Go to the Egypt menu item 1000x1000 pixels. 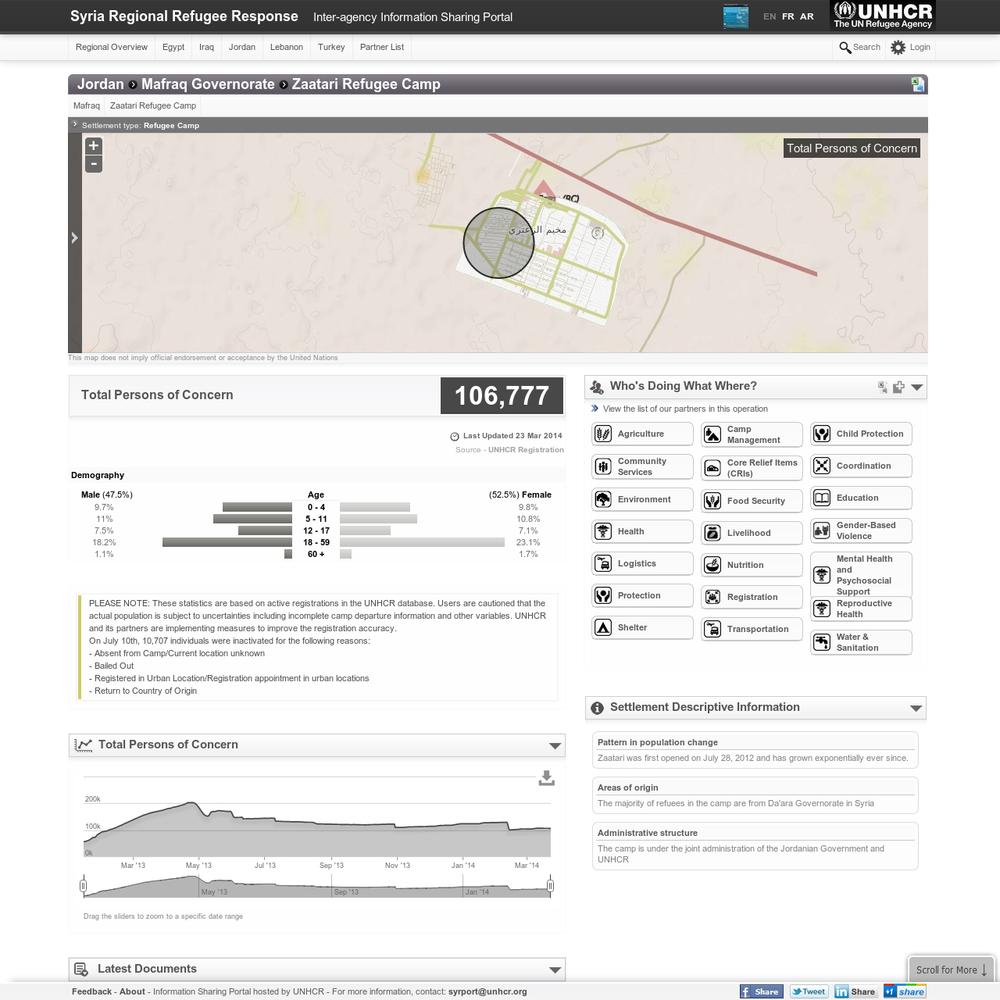[173, 47]
